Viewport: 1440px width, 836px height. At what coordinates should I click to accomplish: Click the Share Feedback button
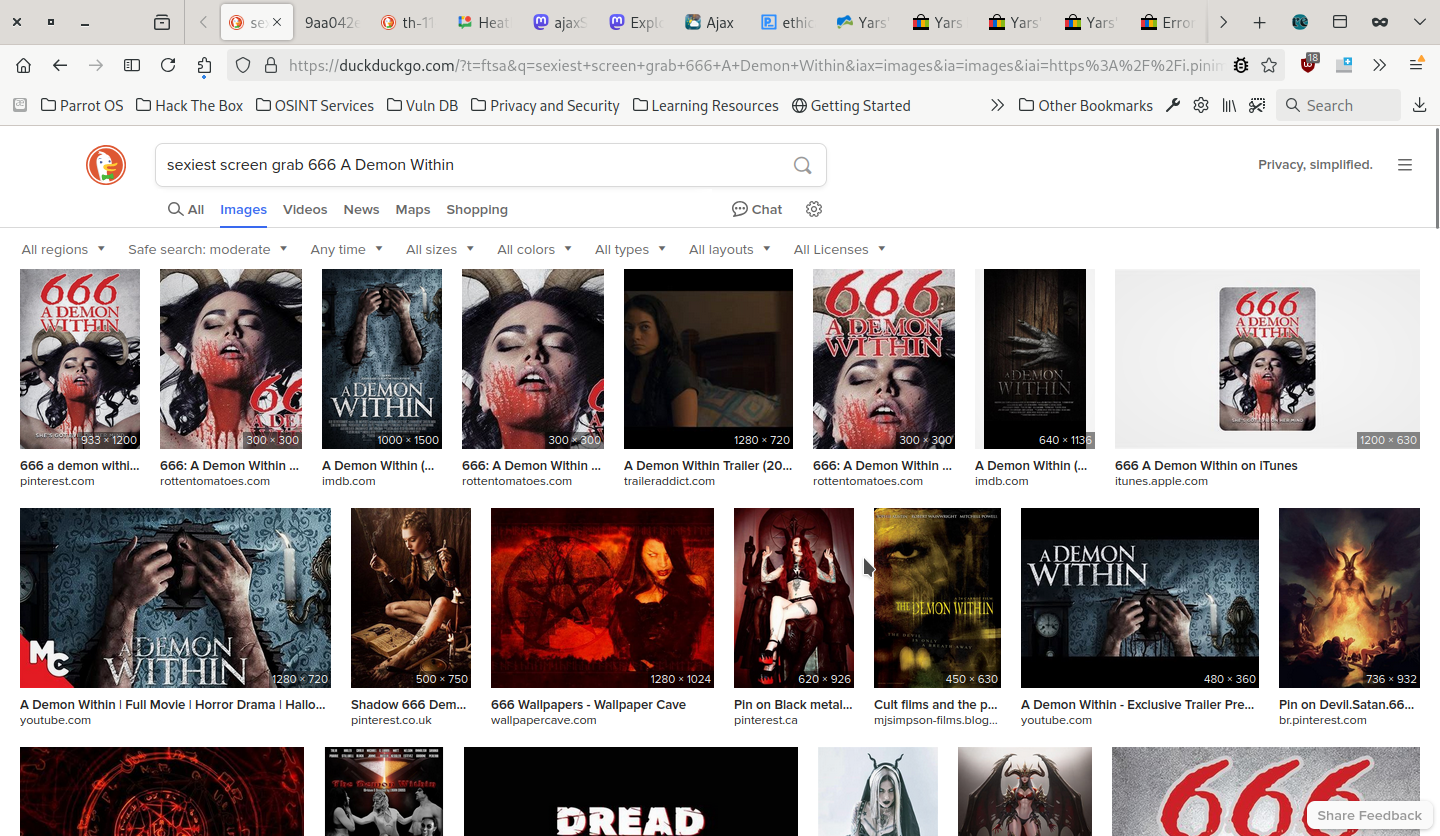pos(1369,815)
